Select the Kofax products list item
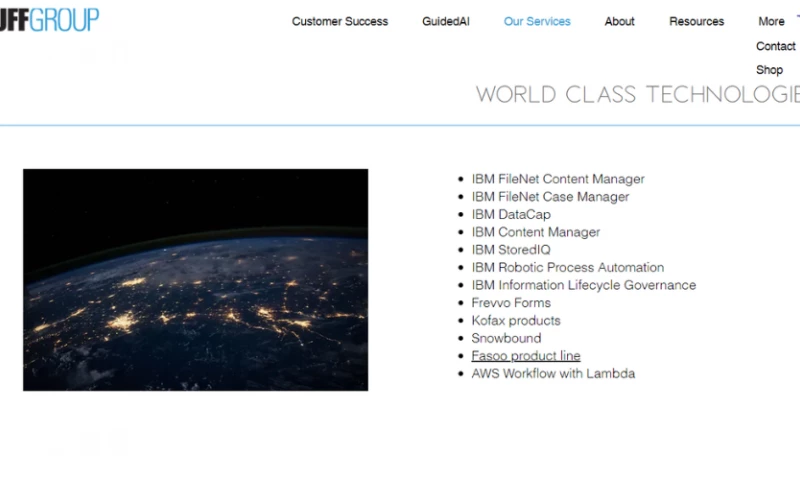This screenshot has width=800, height=480. tap(515, 321)
